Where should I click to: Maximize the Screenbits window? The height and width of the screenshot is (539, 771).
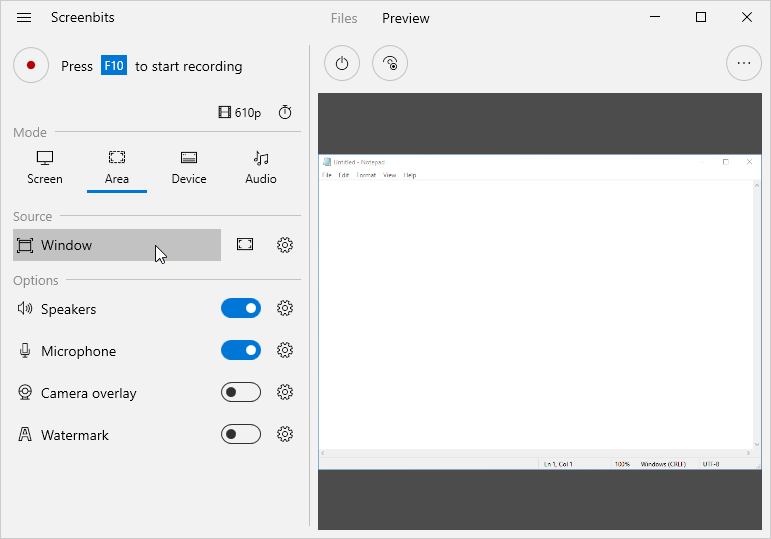tap(701, 17)
